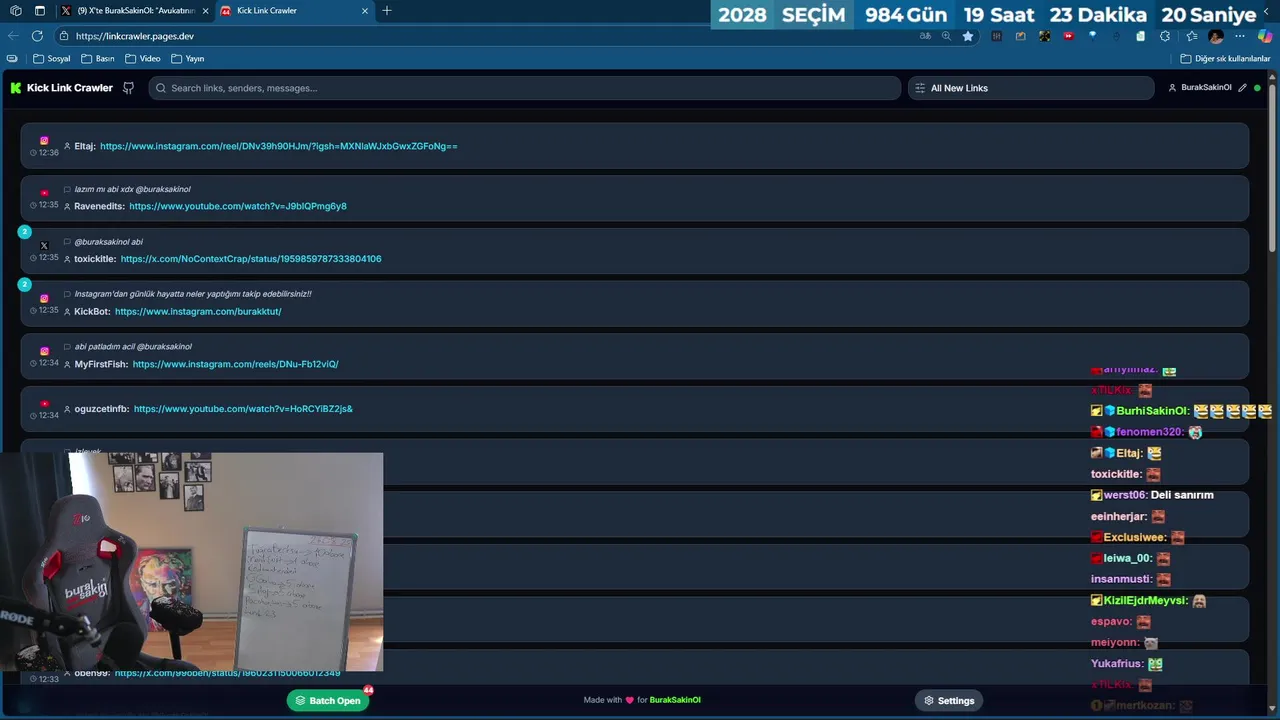
Task: Open the Diğer sık kullanılanlar bookmarks folder
Action: [1225, 59]
